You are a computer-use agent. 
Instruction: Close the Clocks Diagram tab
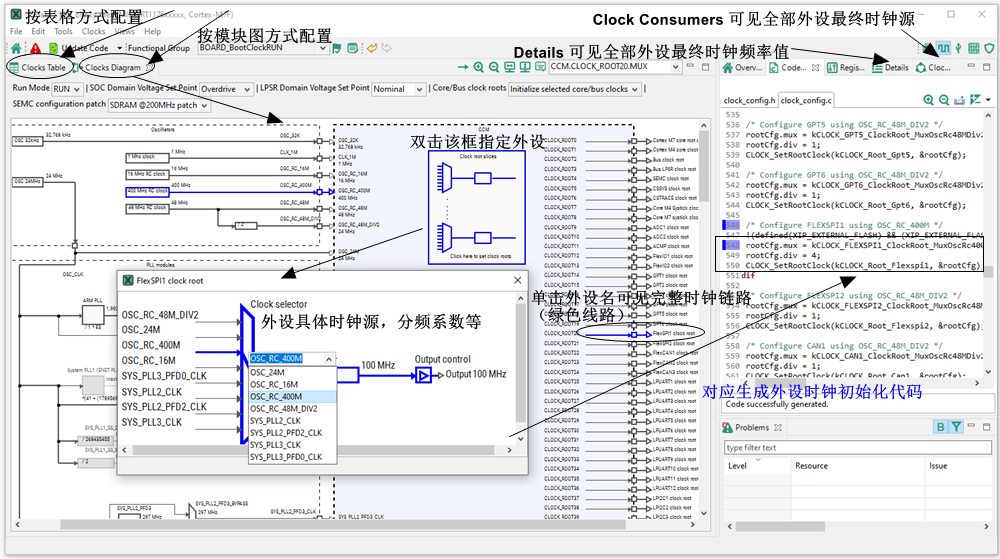(150, 67)
